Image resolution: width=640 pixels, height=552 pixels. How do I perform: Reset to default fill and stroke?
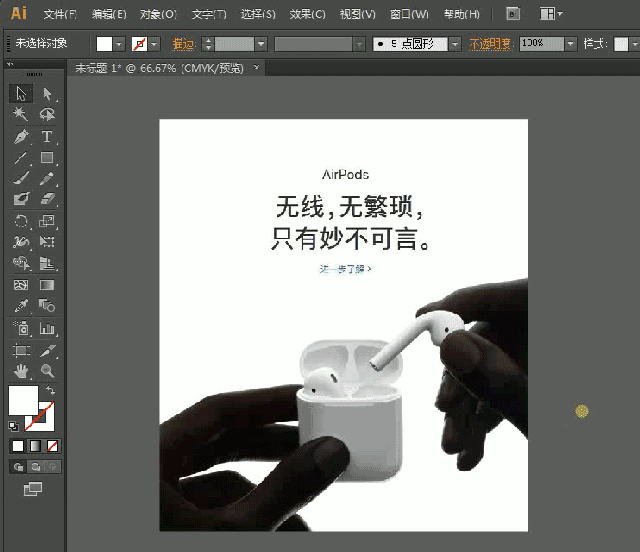coord(13,426)
